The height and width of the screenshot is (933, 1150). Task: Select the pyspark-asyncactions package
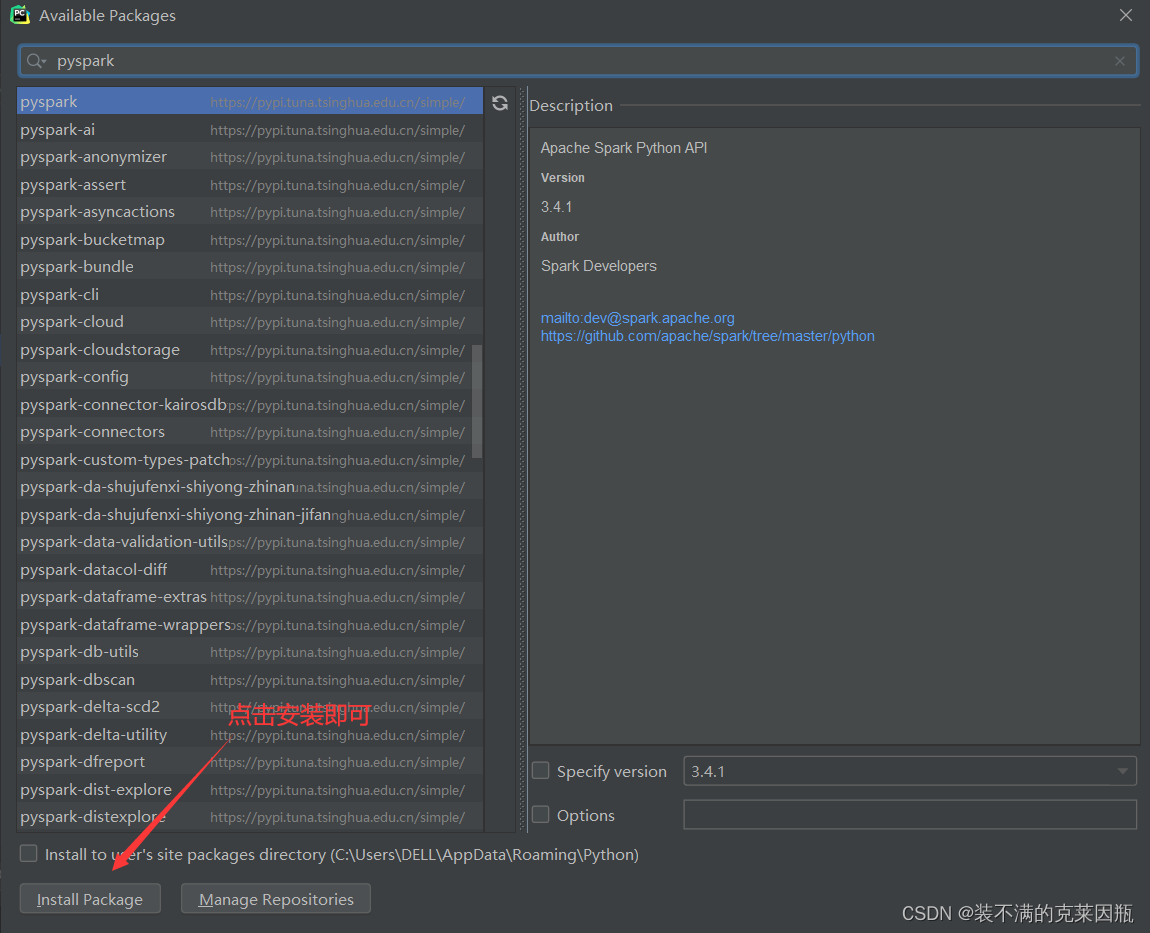coord(249,211)
